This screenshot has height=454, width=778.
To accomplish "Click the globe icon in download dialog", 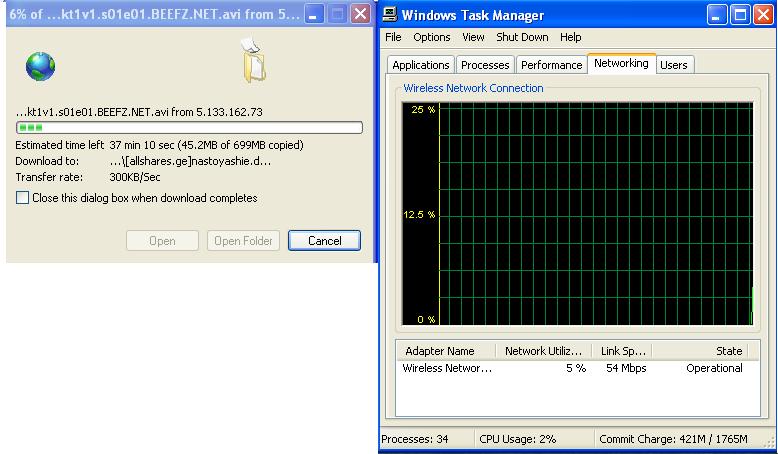I will [x=41, y=66].
